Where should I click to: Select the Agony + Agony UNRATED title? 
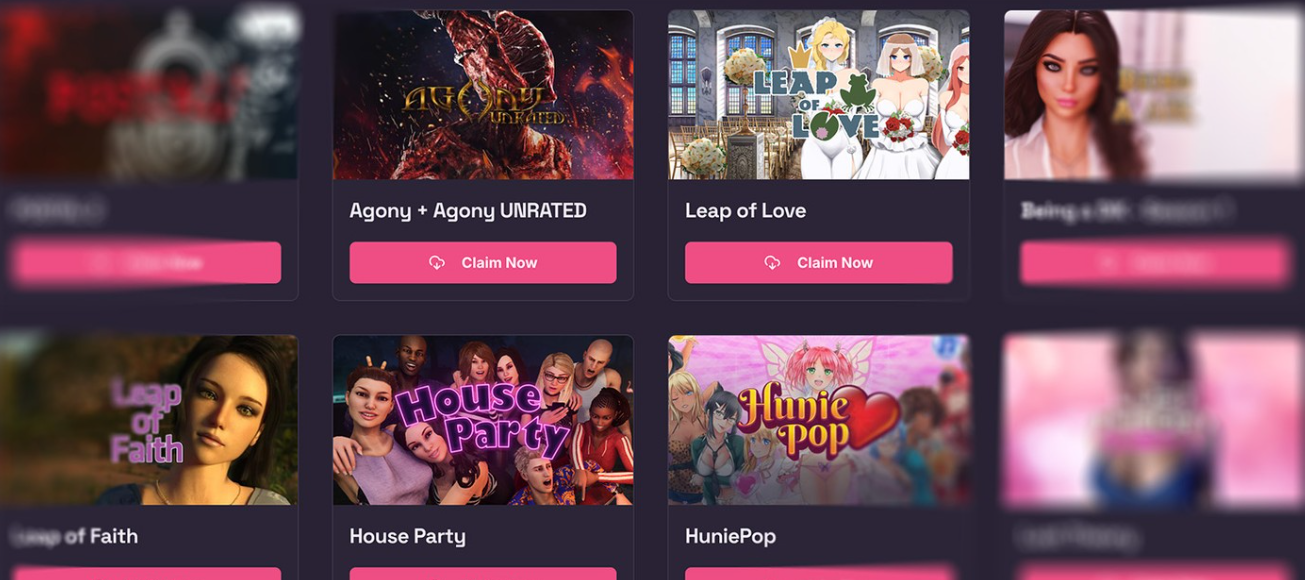tap(468, 211)
